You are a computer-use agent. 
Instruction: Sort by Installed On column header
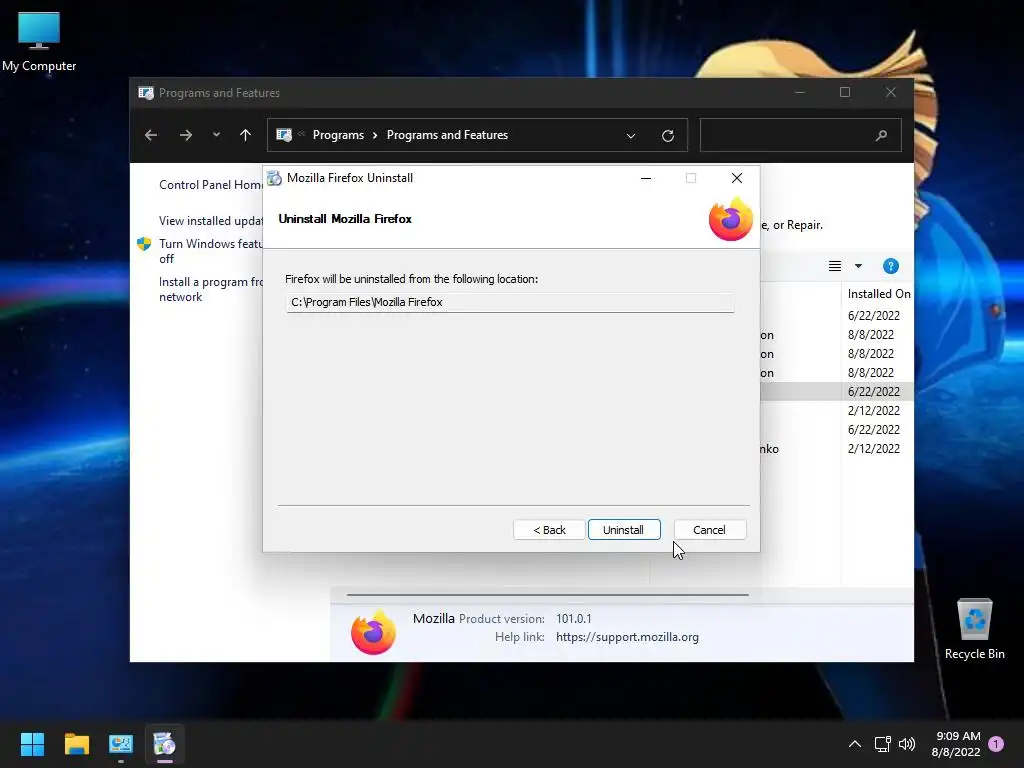878,294
